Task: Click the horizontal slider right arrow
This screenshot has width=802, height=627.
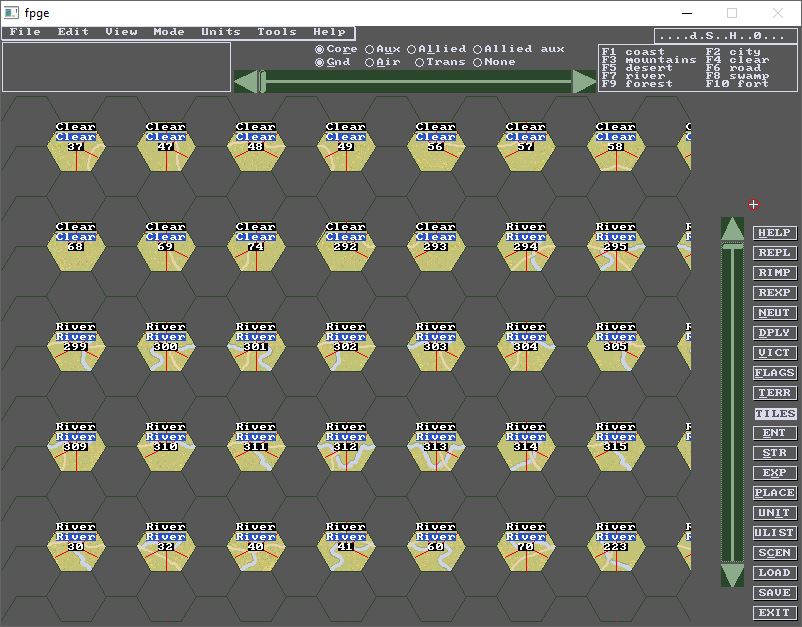Action: pyautogui.click(x=584, y=82)
